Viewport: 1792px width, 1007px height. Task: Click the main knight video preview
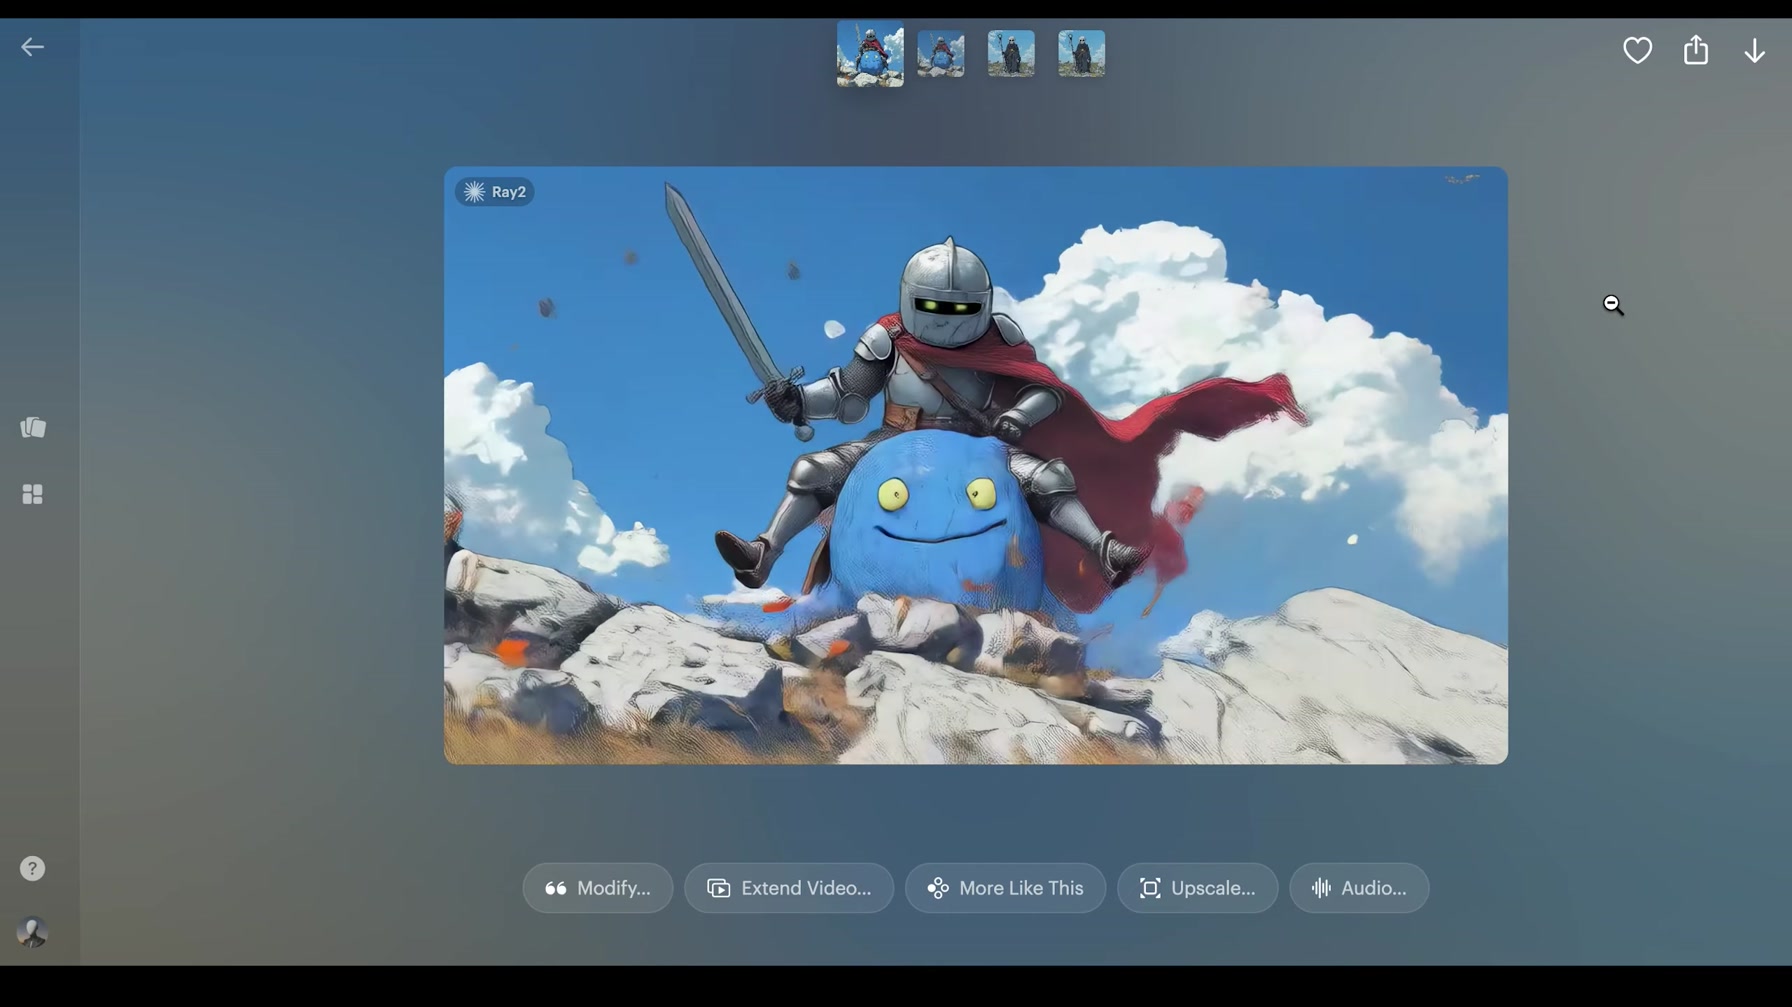tap(976, 466)
